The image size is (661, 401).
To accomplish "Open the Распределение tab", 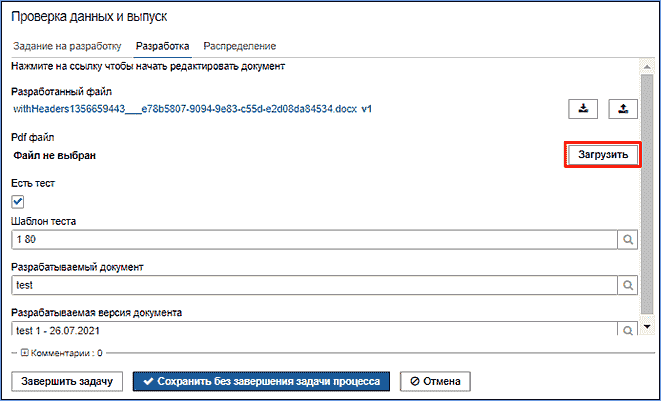I will [x=240, y=46].
